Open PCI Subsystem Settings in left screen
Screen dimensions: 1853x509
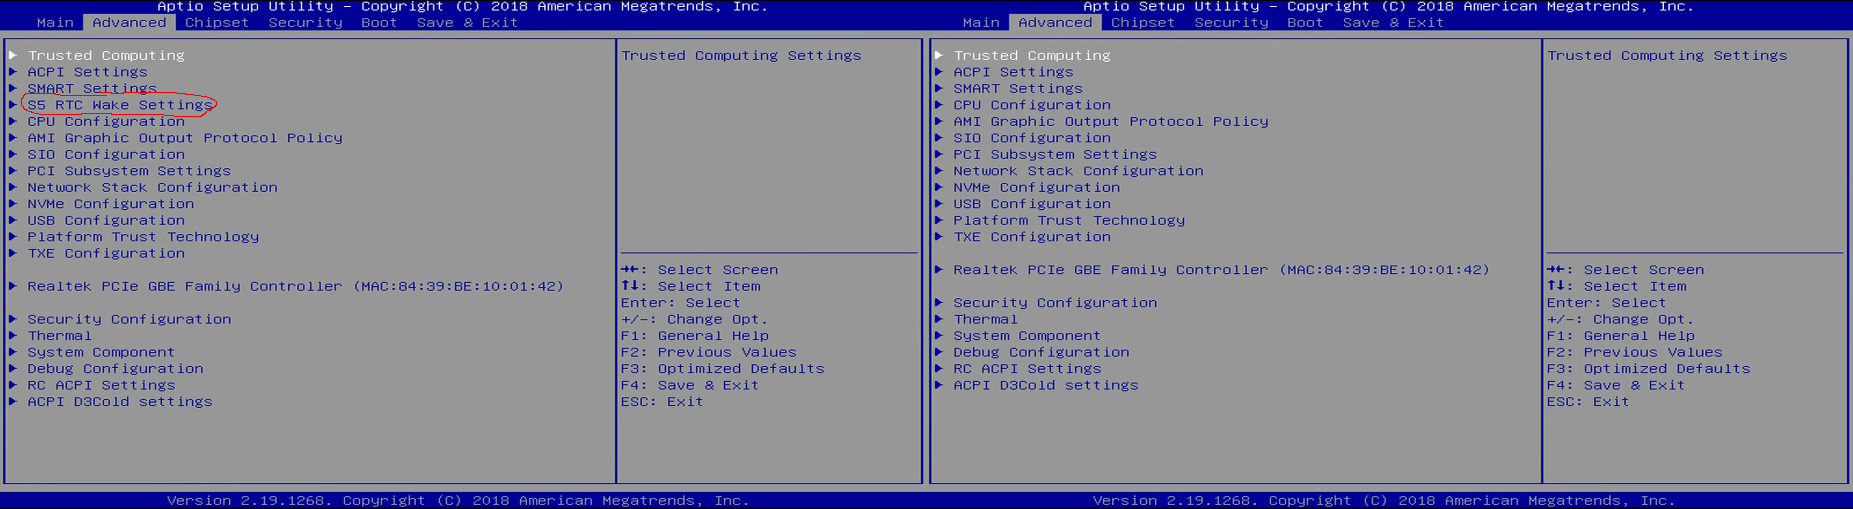click(129, 171)
